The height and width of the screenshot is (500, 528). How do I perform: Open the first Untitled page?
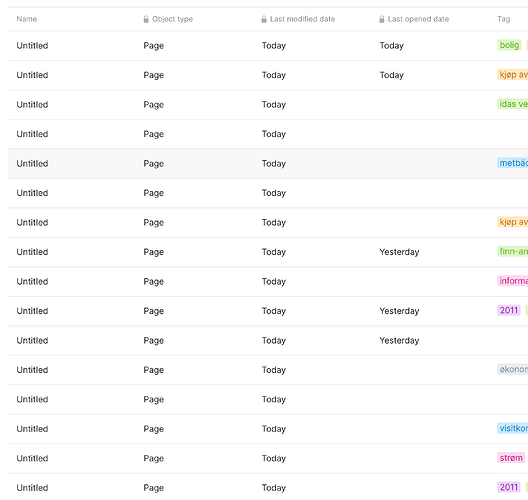32,45
